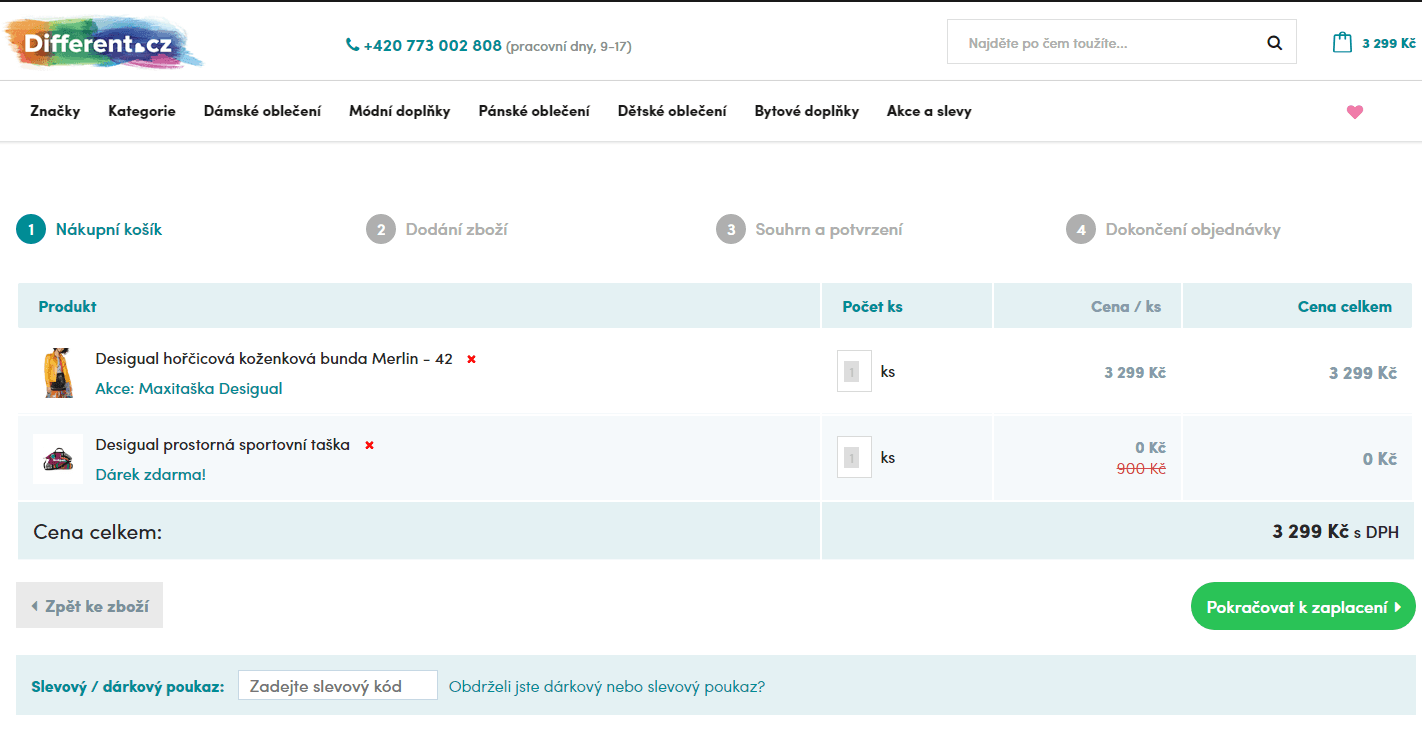This screenshot has height=752, width=1422.
Task: Click the 0 Kč total for the sports bag
Action: click(x=1380, y=459)
